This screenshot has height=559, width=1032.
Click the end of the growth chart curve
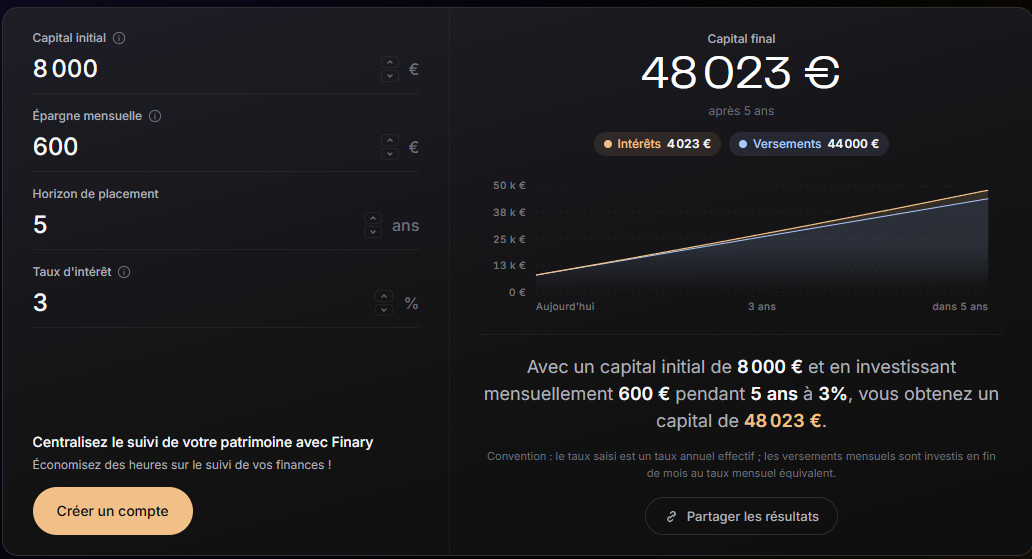click(x=987, y=191)
